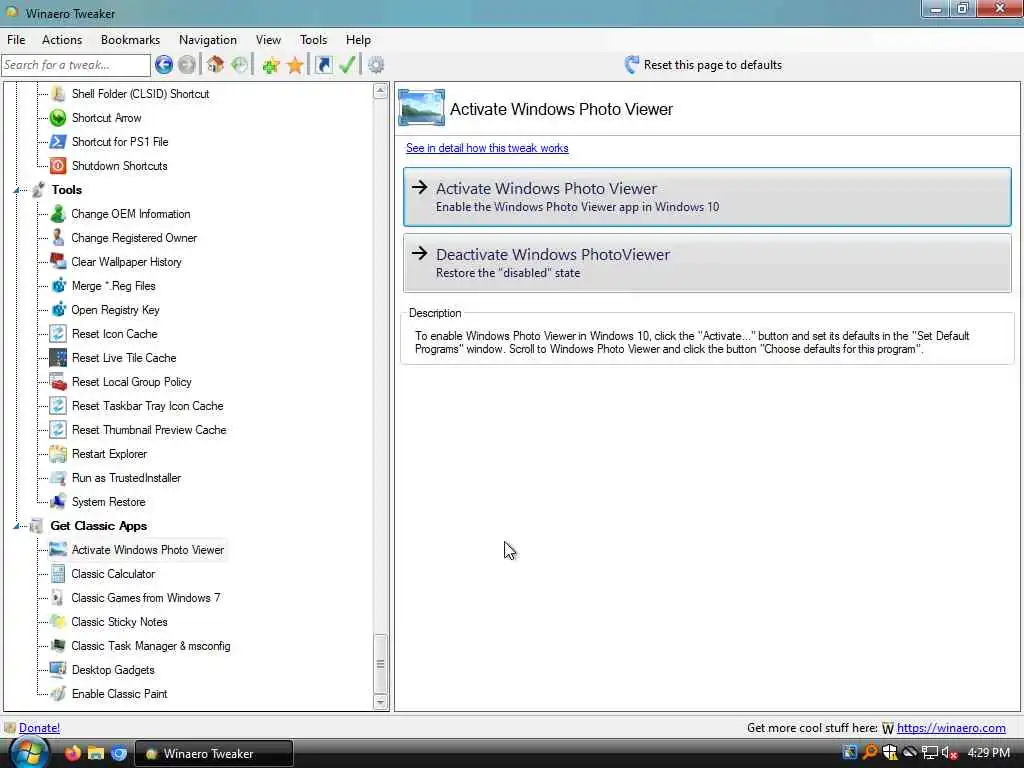The width and height of the screenshot is (1024, 768).
Task: Open the Actions menu
Action: point(62,40)
